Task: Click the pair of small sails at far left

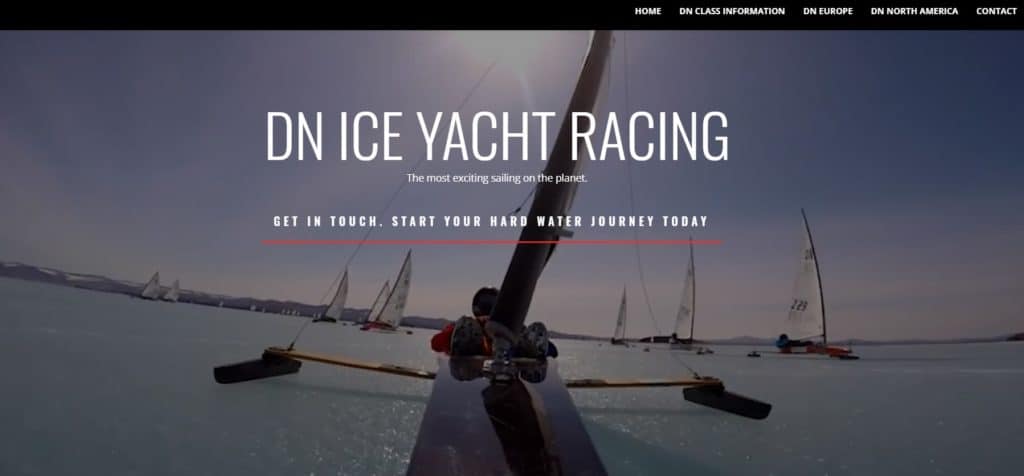Action: [160, 287]
